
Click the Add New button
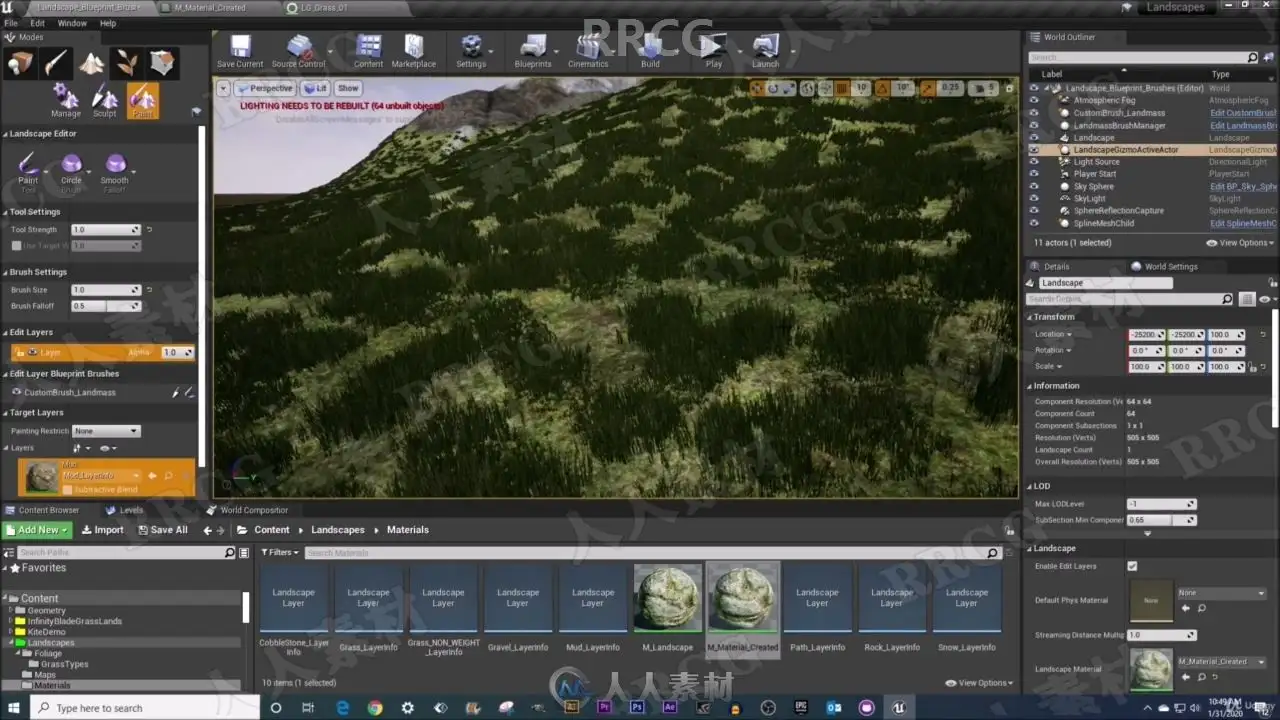[x=38, y=530]
